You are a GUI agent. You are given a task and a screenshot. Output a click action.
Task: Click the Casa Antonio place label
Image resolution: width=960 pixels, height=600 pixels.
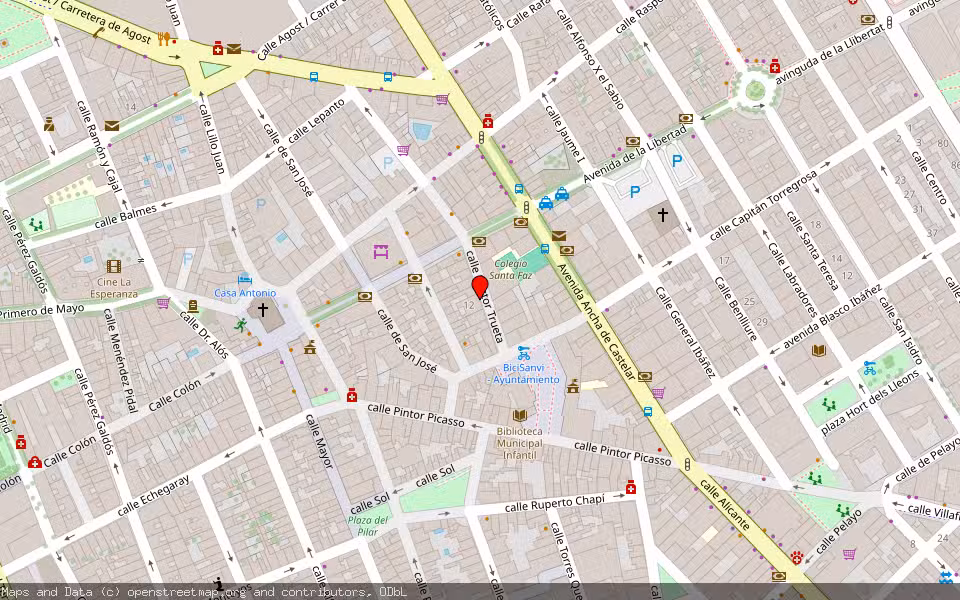[243, 293]
